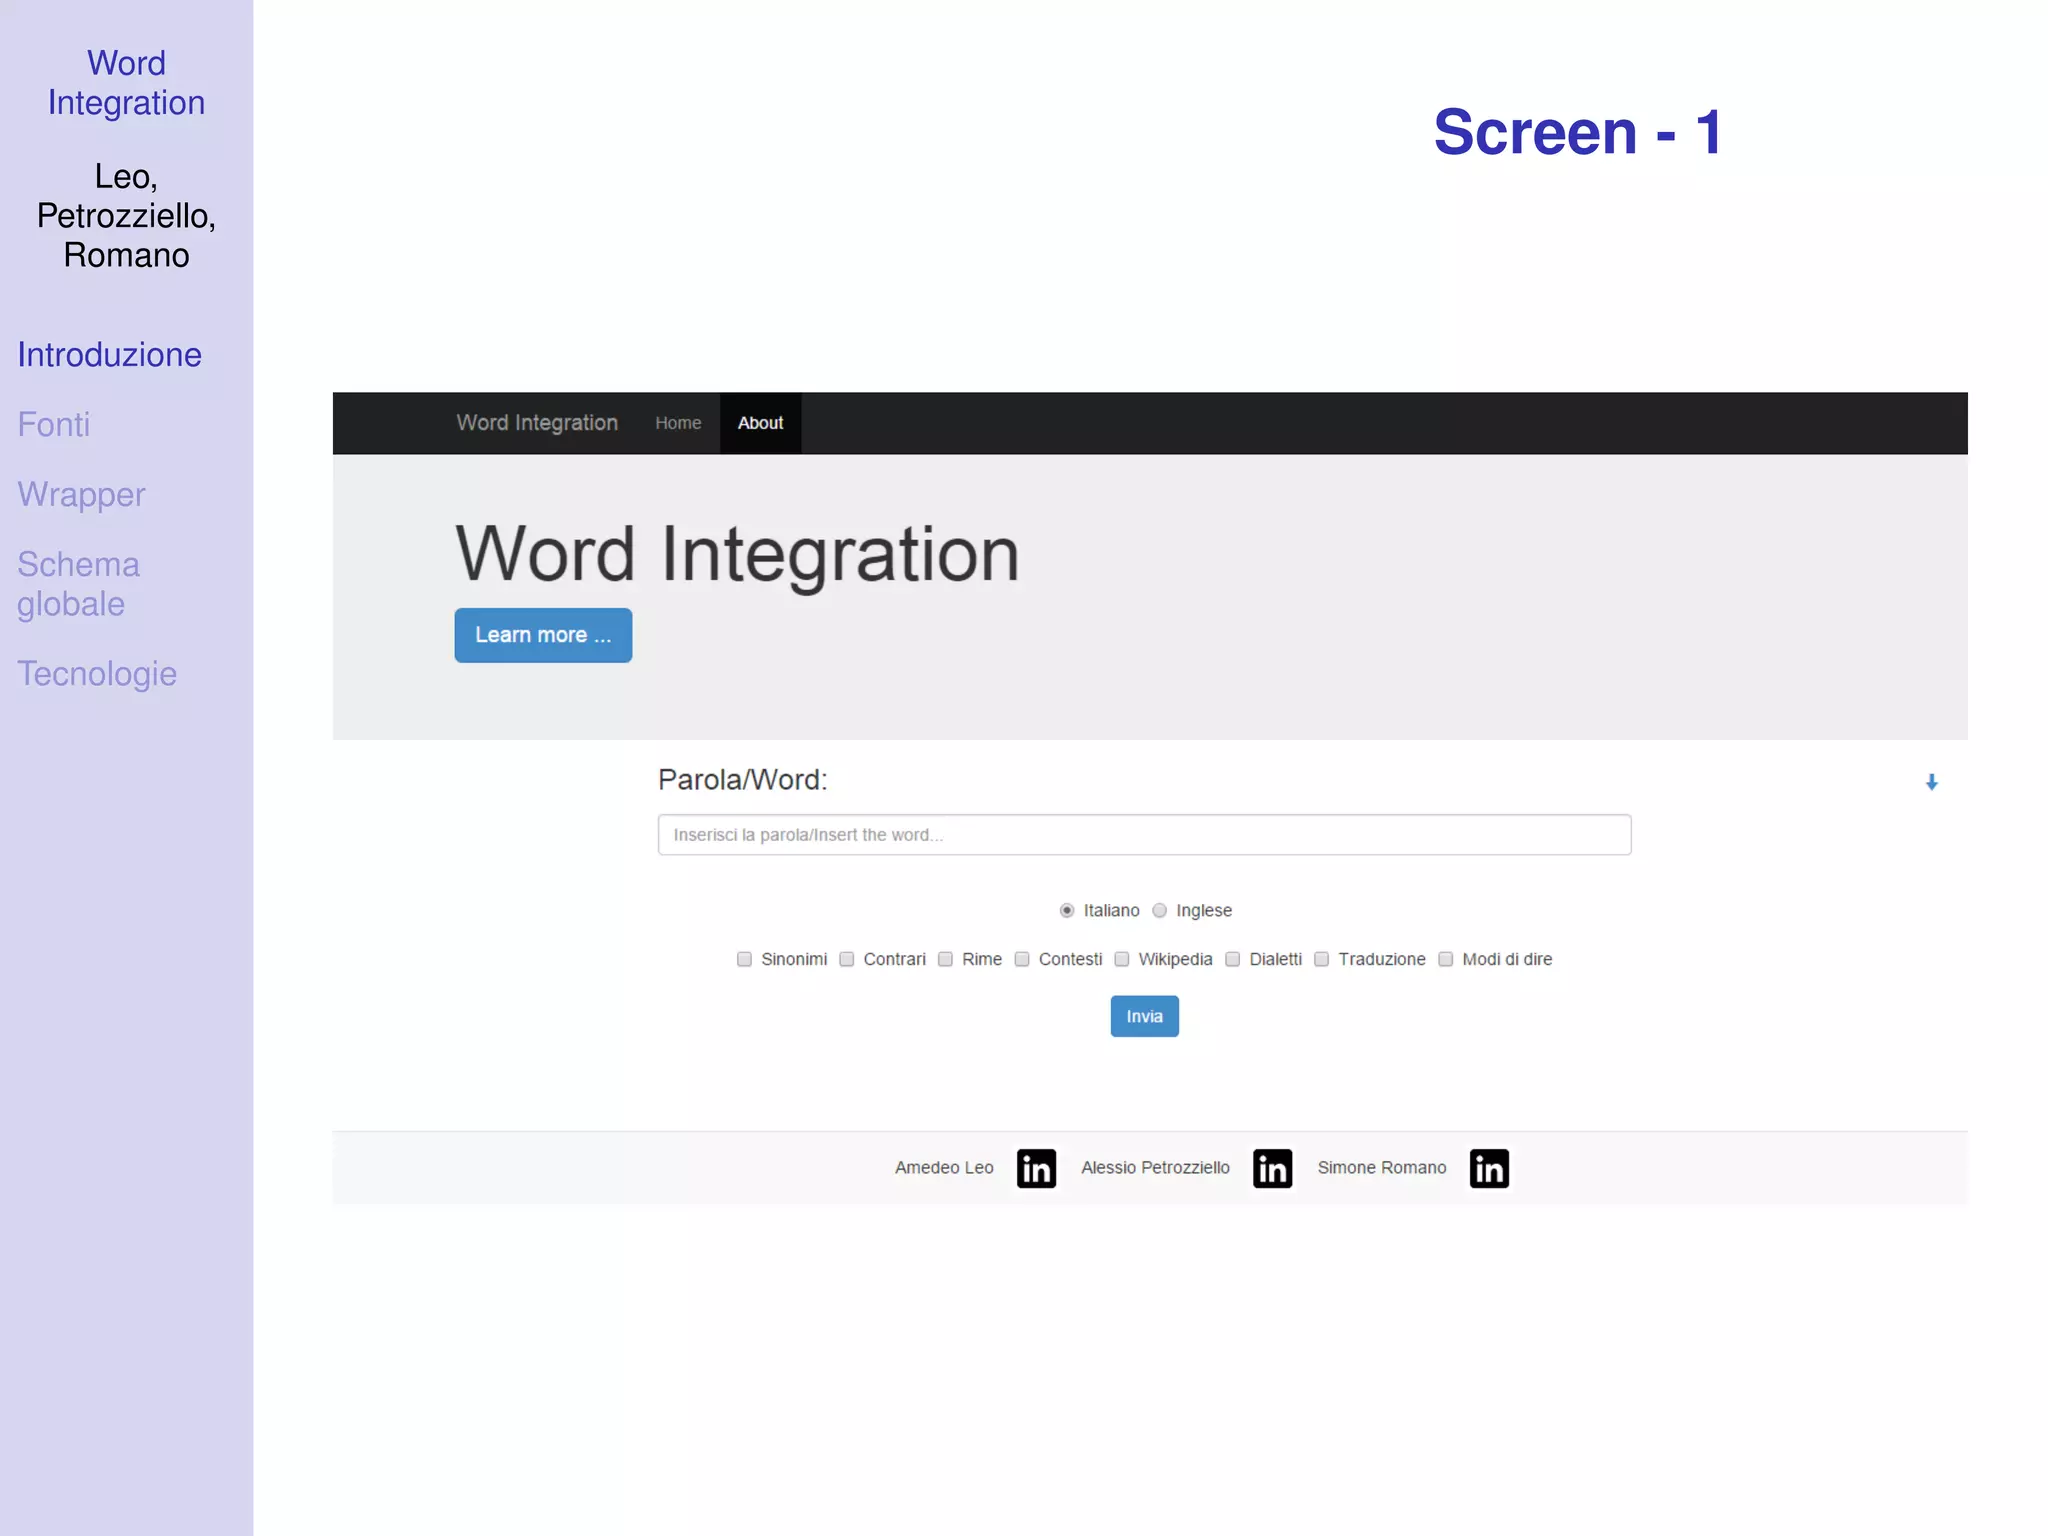Open Simone Romano's LinkedIn icon
This screenshot has width=2048, height=1536.
click(x=1489, y=1168)
